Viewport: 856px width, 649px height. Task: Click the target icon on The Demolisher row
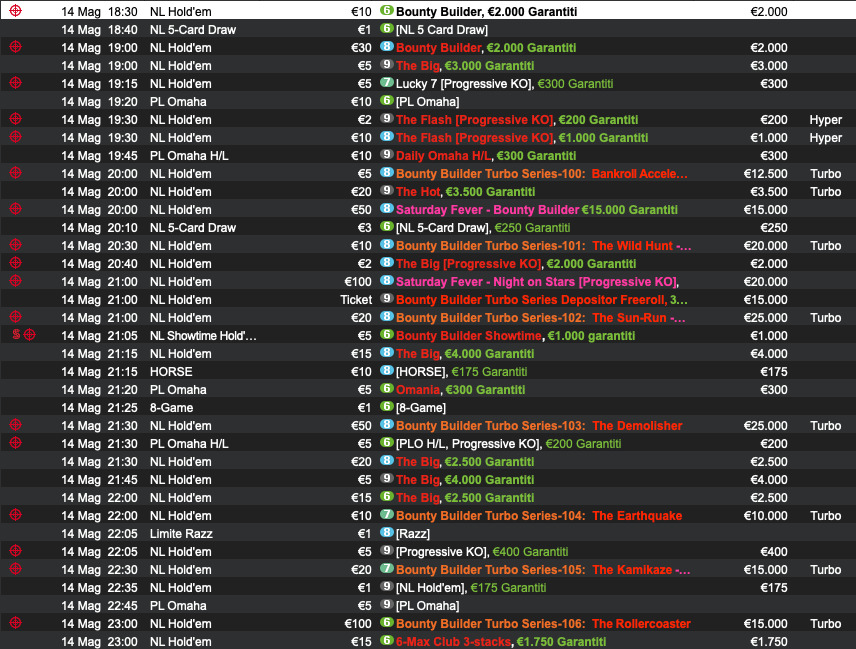tap(15, 425)
